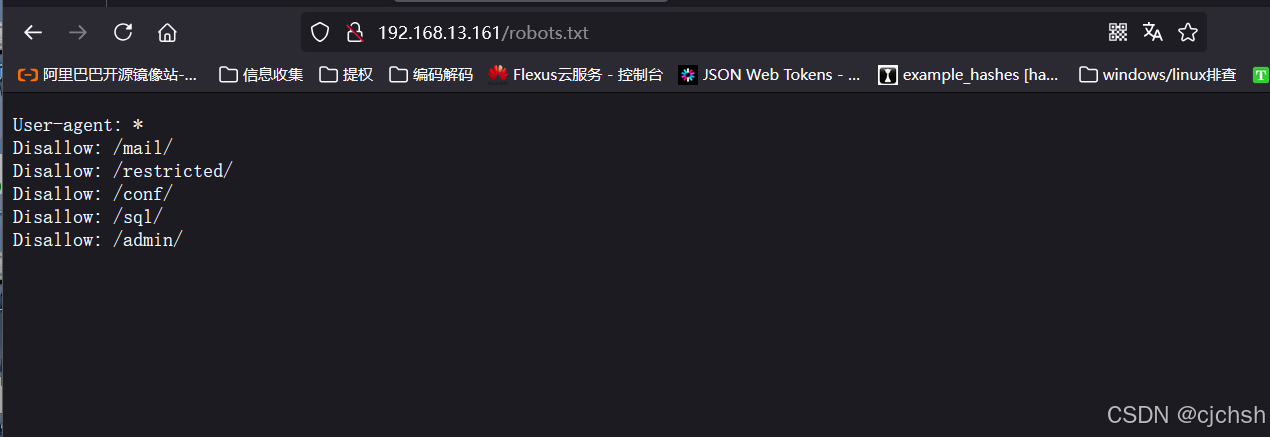Bookmark this page with the star
The image size is (1270, 437).
click(1188, 32)
